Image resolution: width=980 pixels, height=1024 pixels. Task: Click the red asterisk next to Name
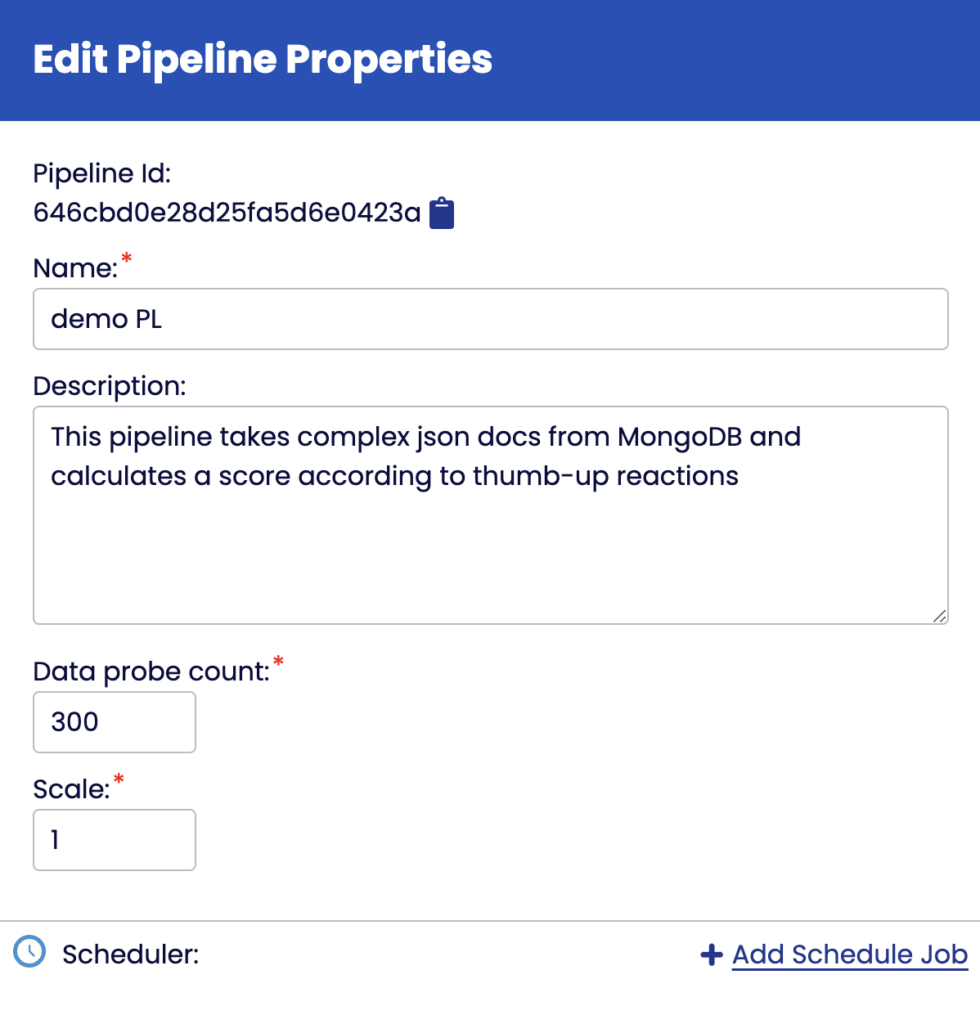(x=127, y=259)
